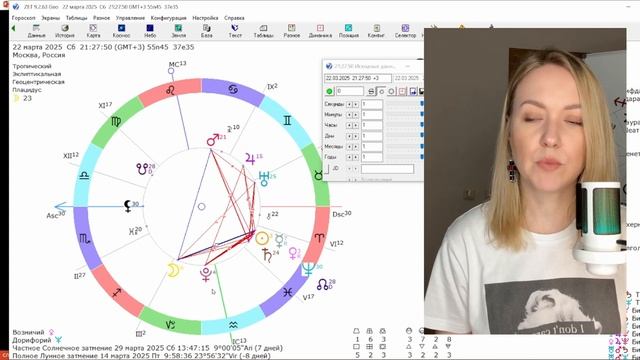
Task: Click the Sun symbol in chart
Action: [262, 238]
